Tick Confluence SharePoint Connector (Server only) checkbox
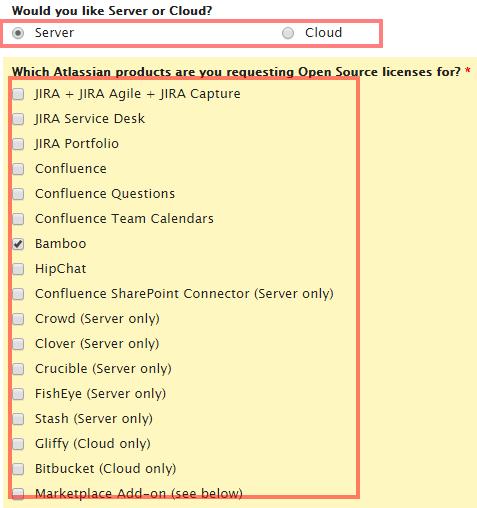 coord(18,294)
